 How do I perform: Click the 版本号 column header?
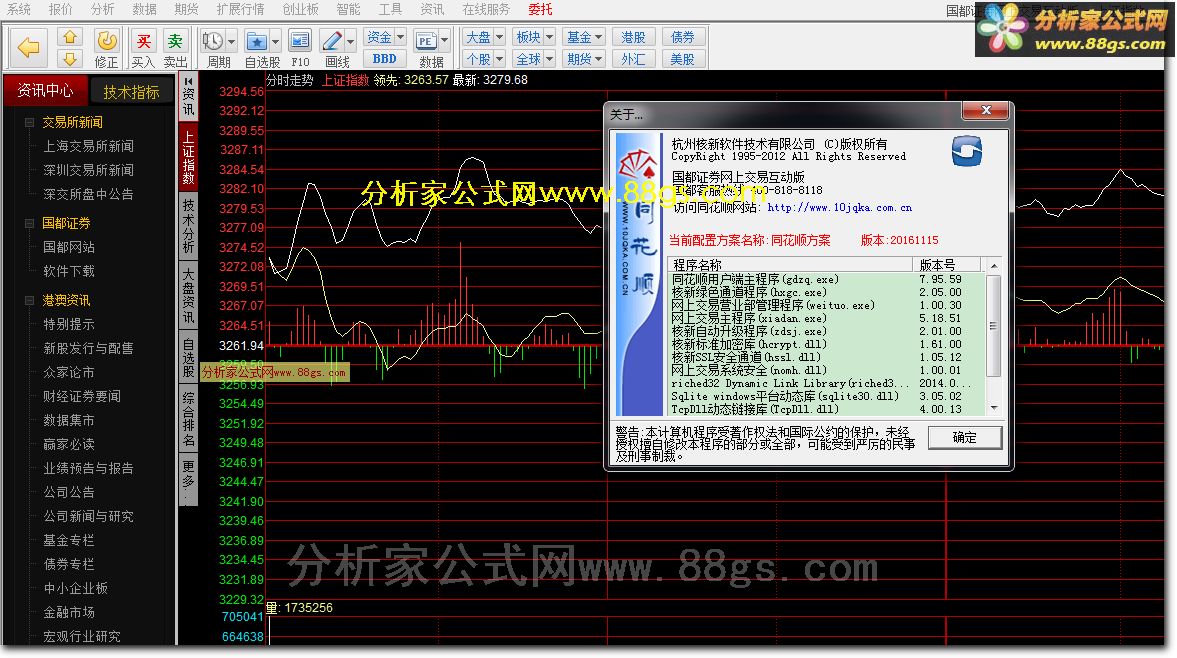tap(947, 265)
